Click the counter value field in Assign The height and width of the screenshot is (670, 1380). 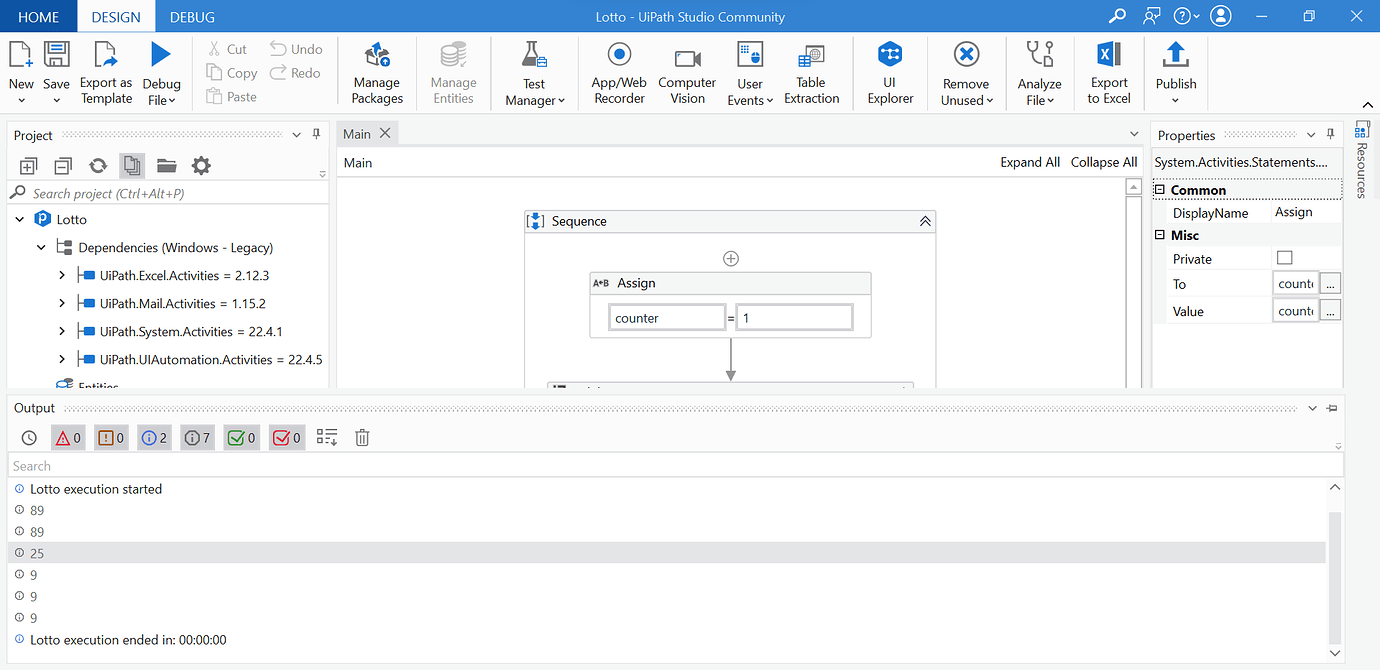(793, 316)
